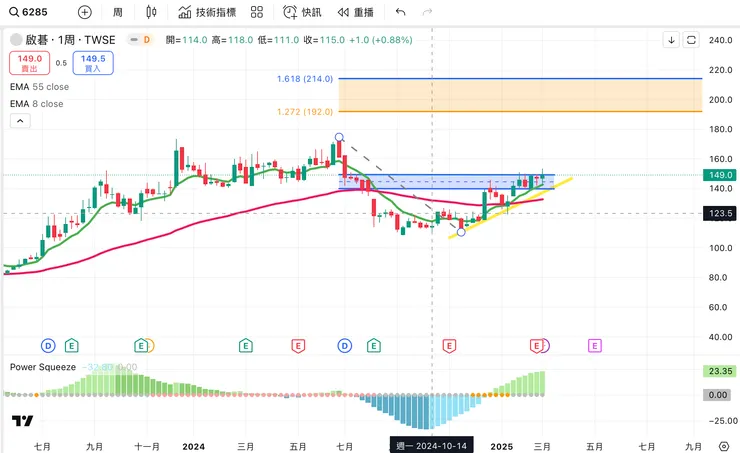Toggle fullscreen chart view icon
The width and height of the screenshot is (740, 453).
point(691,40)
